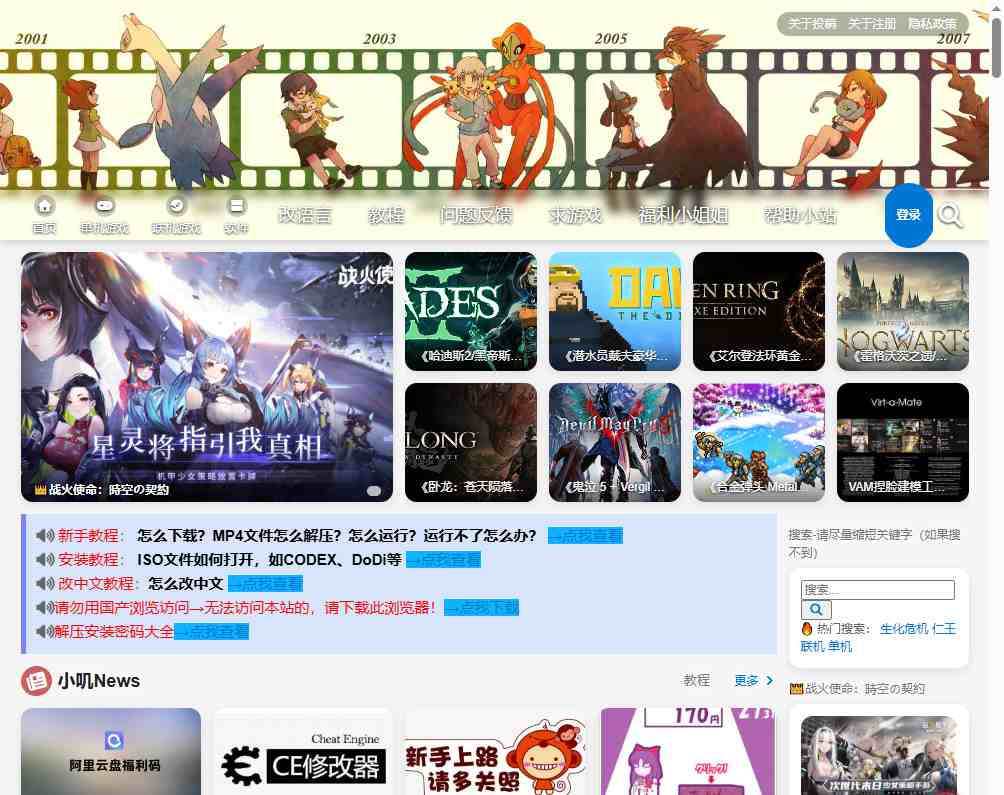Open 合金弹头 Metal Slug thumbnail
1004x795 pixels.
coord(759,442)
